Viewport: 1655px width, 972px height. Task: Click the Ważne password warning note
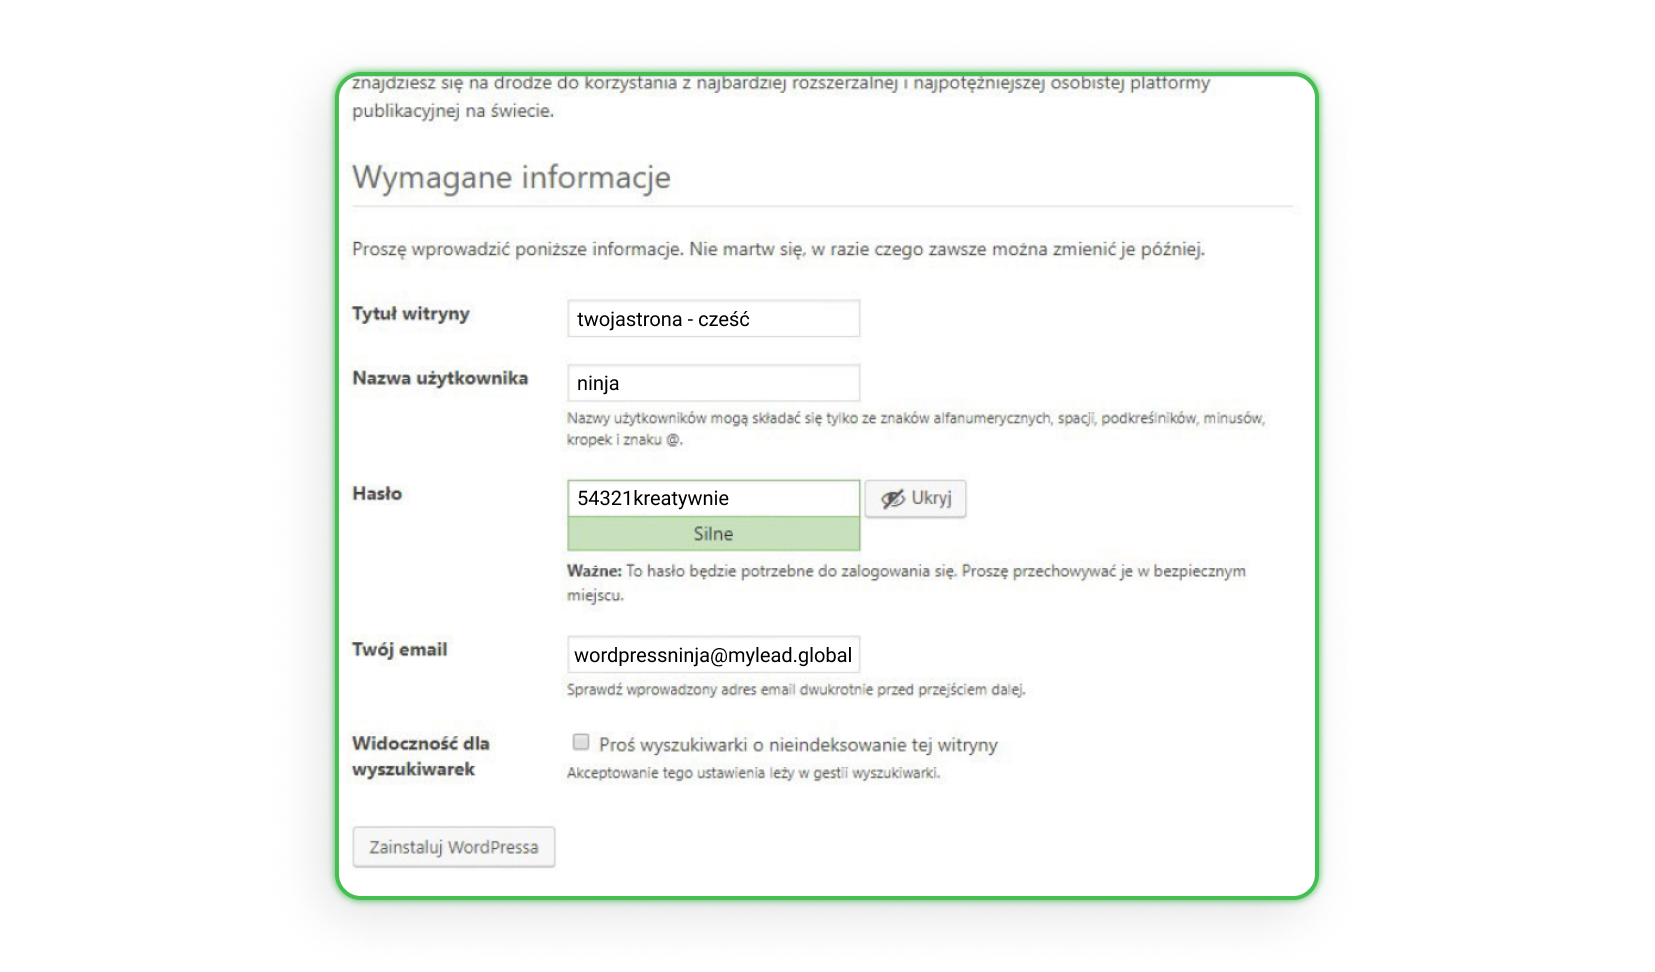(x=906, y=583)
